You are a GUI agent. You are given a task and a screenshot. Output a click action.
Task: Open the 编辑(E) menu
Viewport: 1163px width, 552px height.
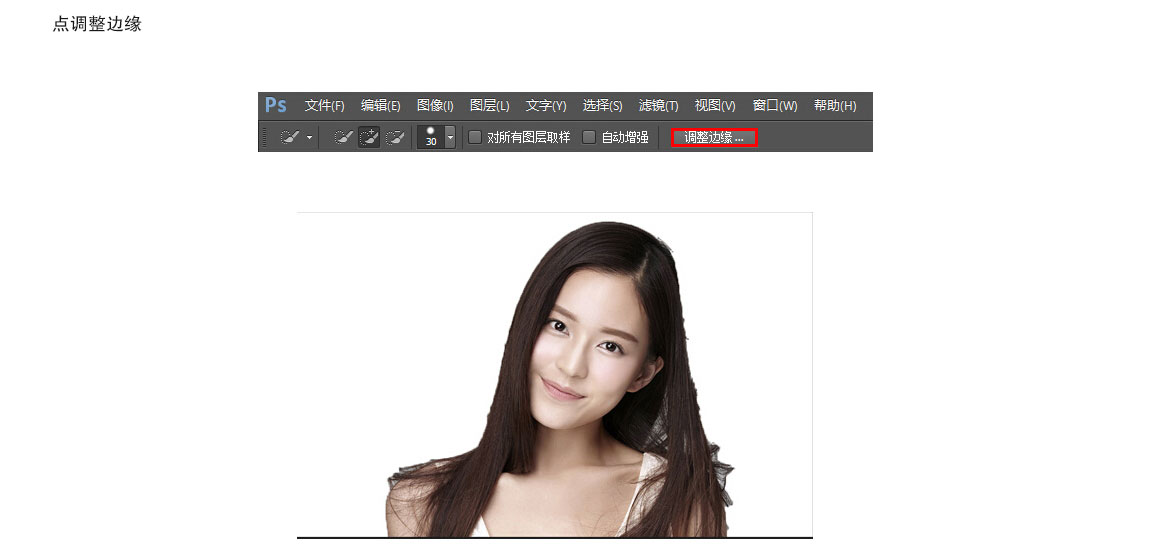tap(381, 106)
